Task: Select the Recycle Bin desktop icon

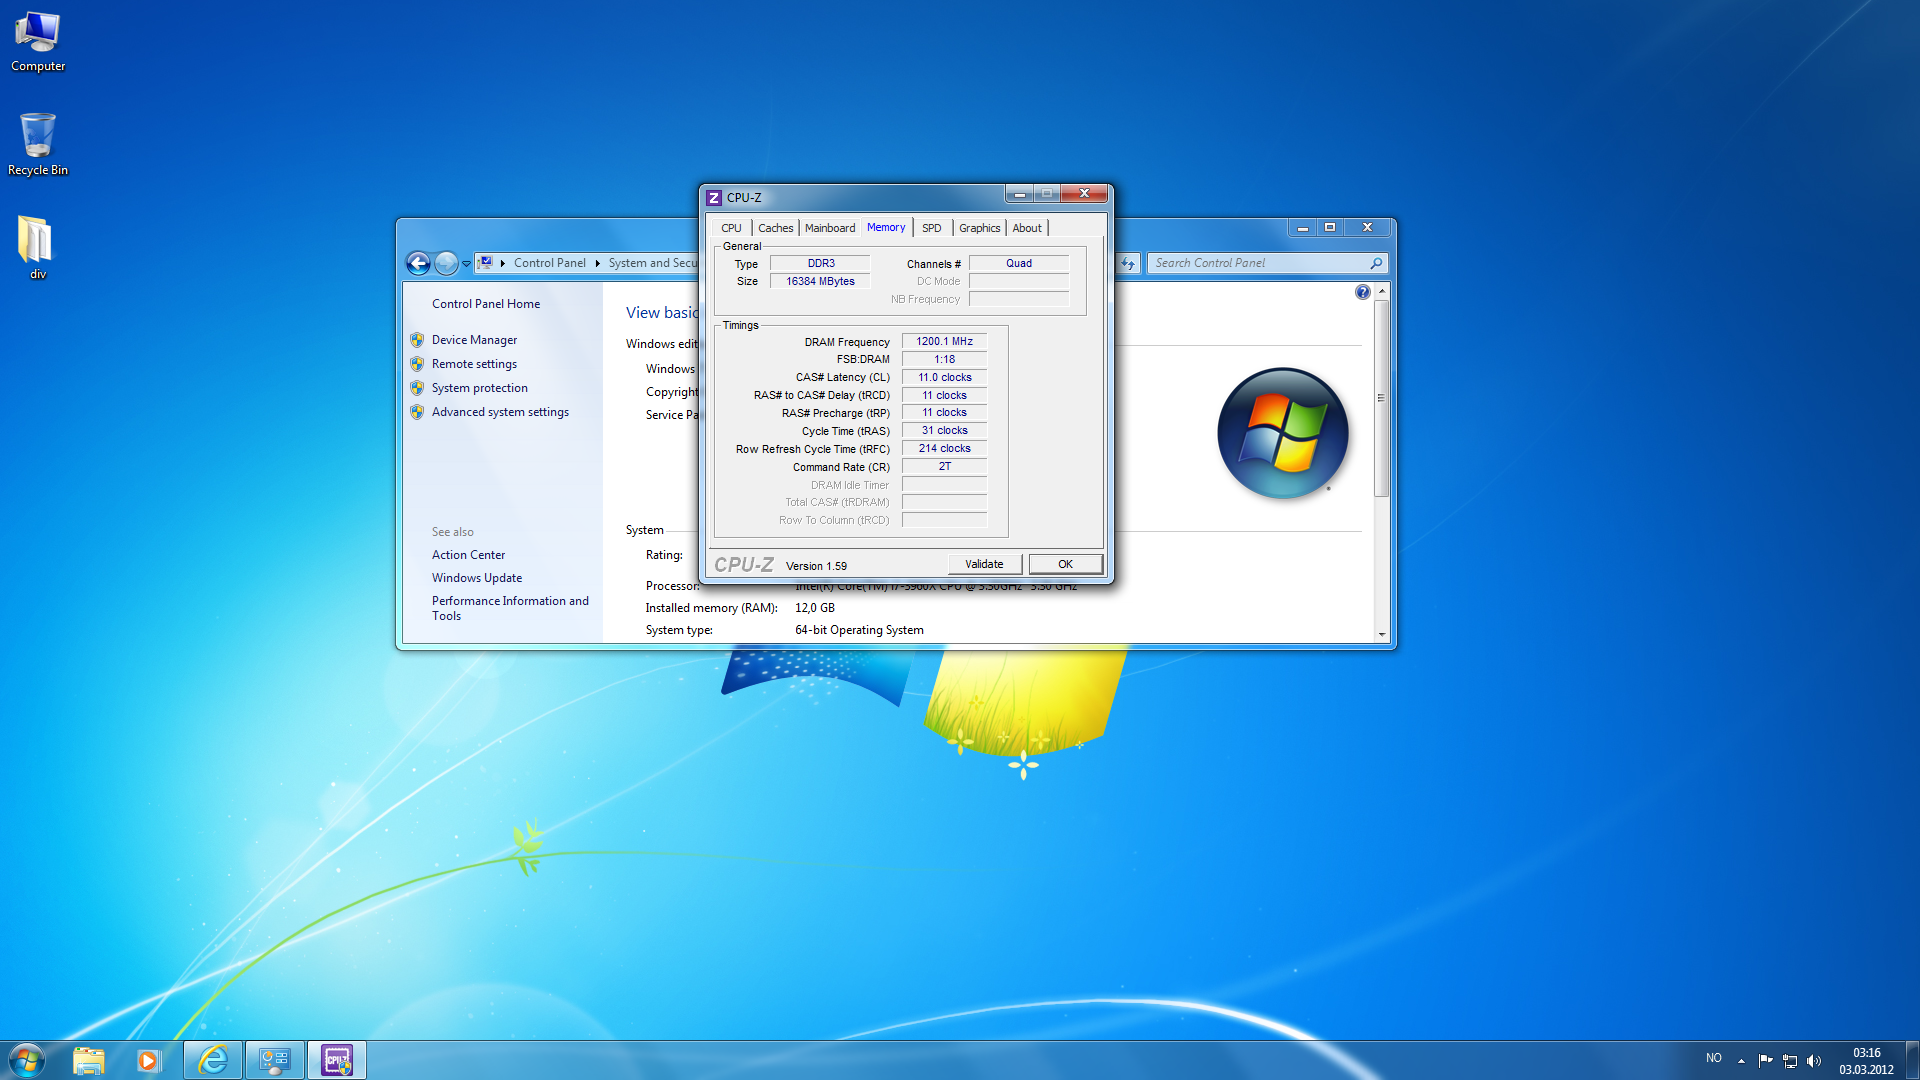Action: click(x=38, y=144)
